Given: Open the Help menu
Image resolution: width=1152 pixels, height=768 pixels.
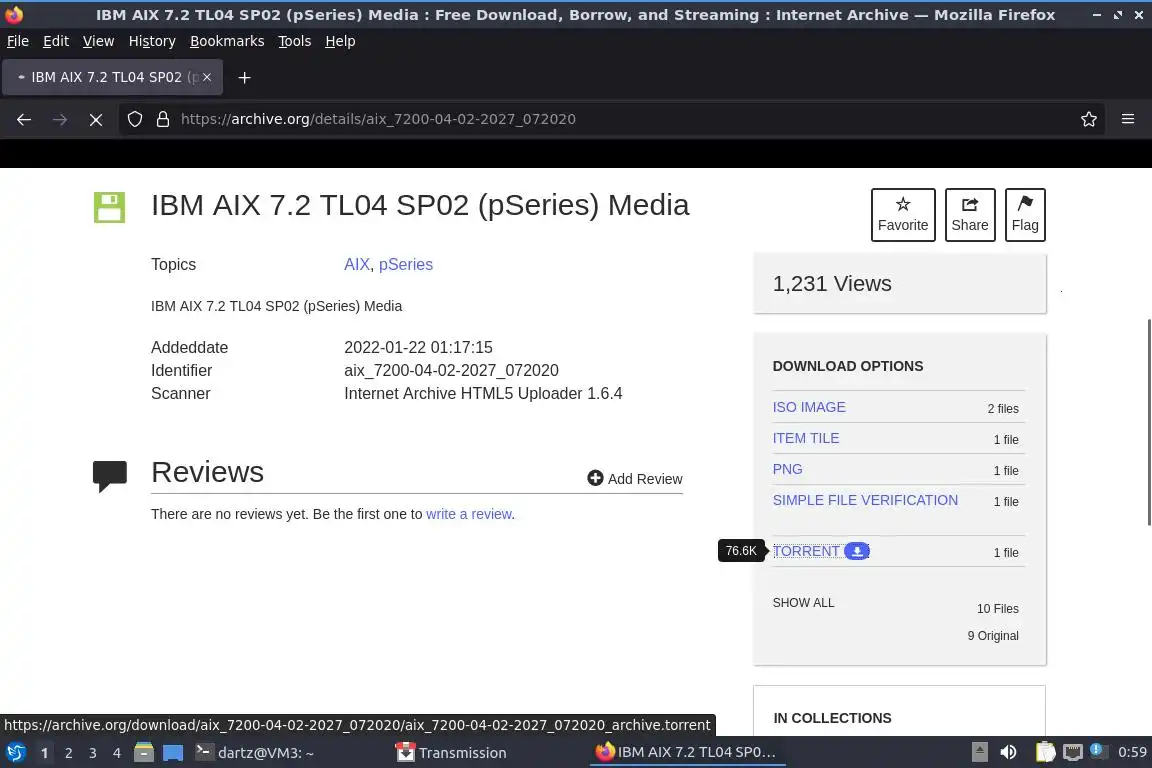Looking at the screenshot, I should click(340, 41).
